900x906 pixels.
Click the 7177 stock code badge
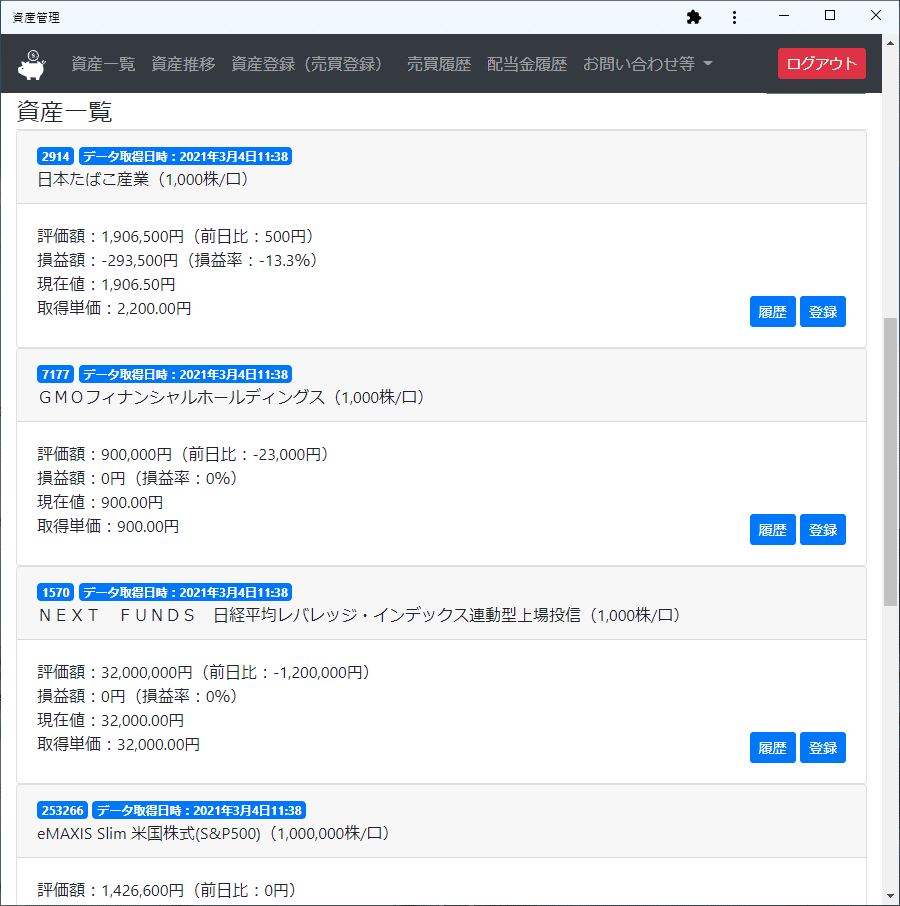(x=55, y=374)
